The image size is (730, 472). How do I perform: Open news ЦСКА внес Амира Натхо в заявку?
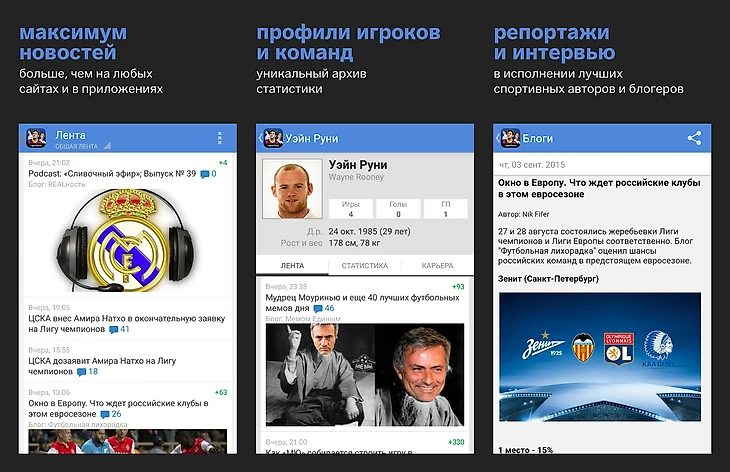127,324
